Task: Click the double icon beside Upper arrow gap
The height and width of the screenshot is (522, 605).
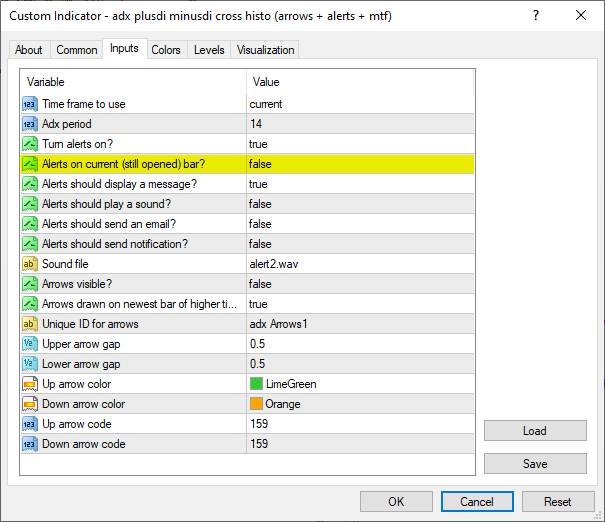Action: coord(30,344)
